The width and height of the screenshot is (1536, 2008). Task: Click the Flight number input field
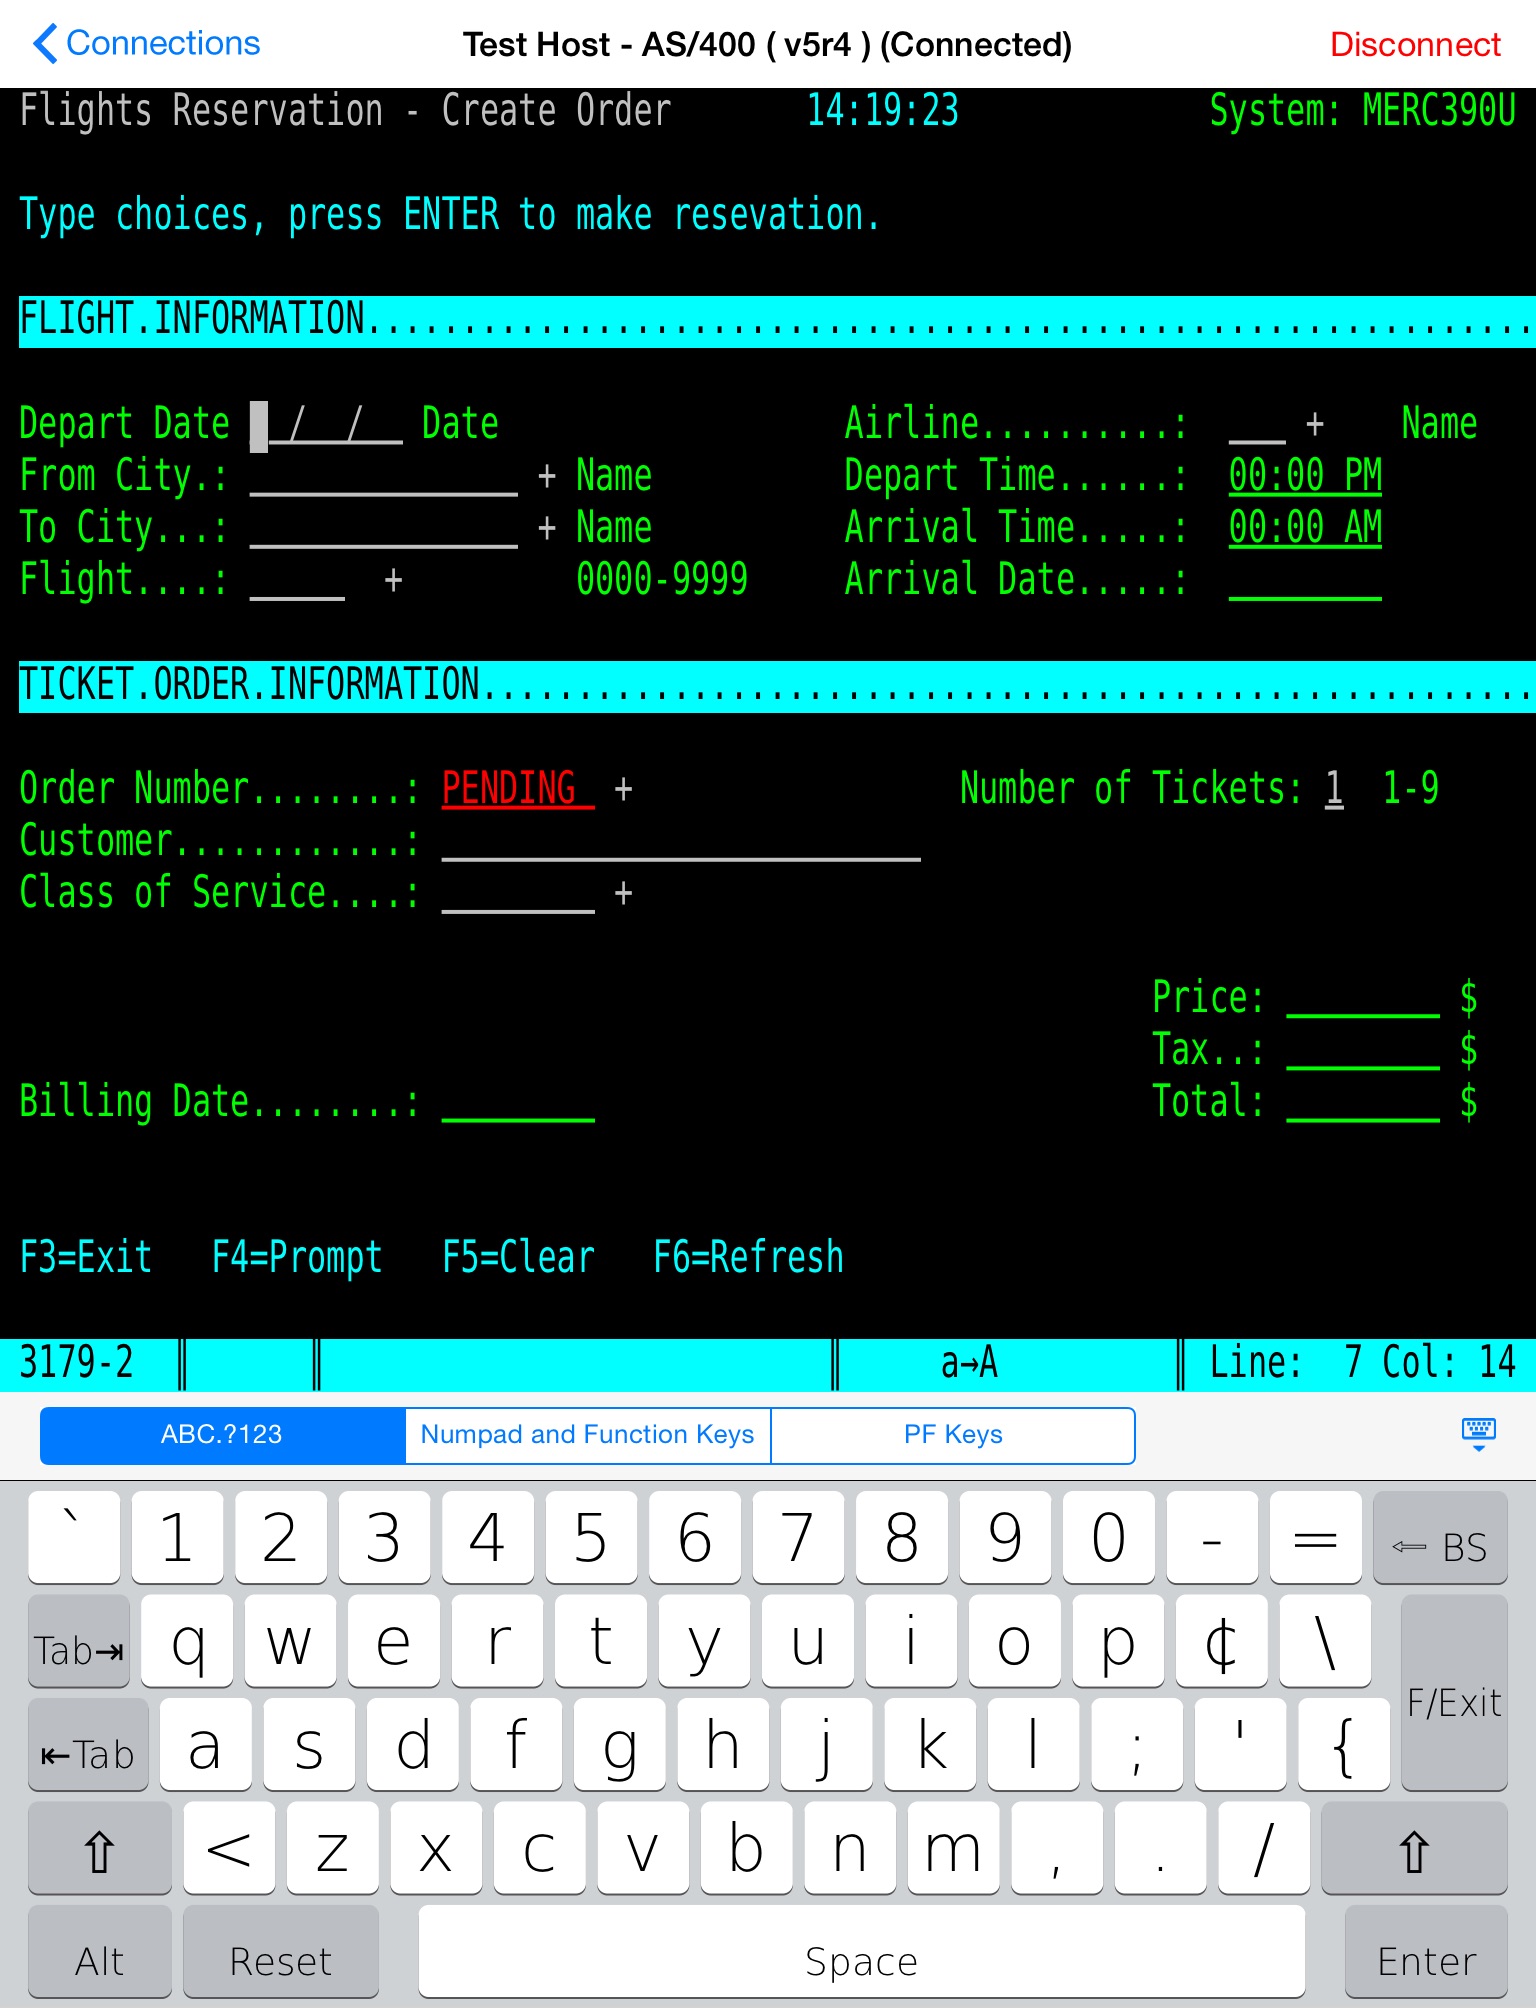(x=297, y=580)
